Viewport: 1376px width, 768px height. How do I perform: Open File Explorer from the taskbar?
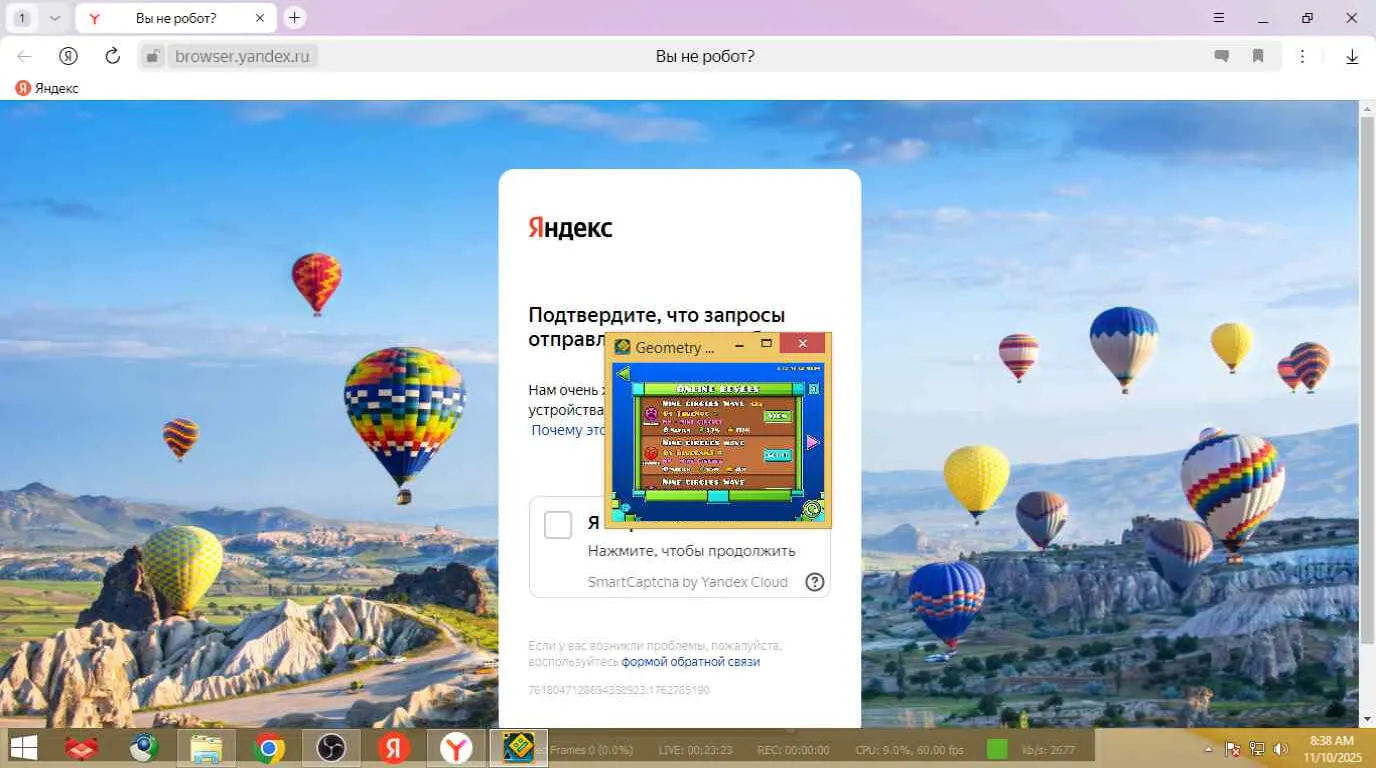click(206, 748)
